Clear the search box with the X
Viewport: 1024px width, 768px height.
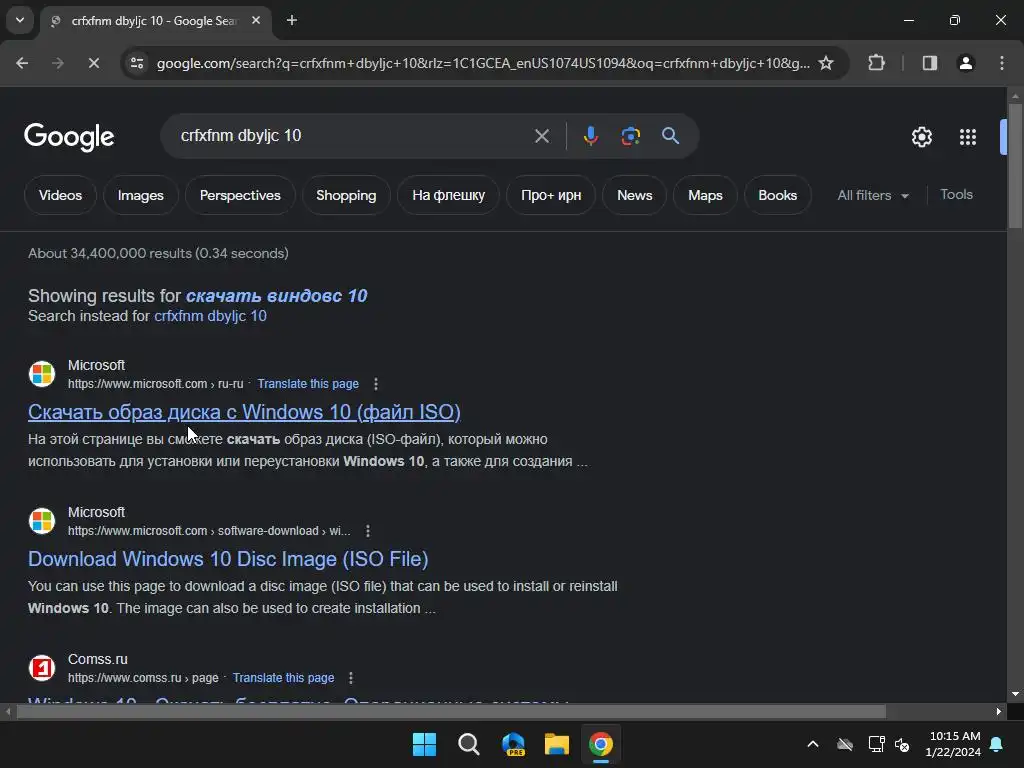pyautogui.click(x=541, y=136)
